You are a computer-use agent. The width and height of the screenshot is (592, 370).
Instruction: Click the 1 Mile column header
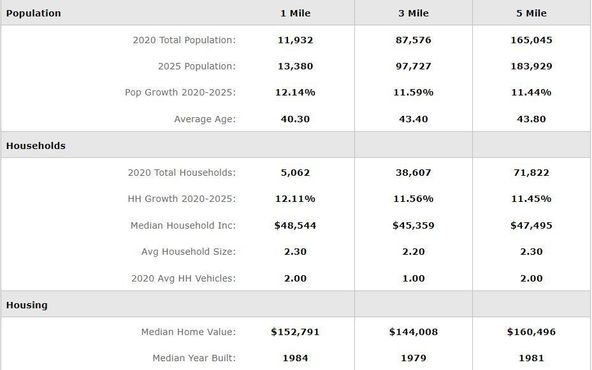point(295,13)
